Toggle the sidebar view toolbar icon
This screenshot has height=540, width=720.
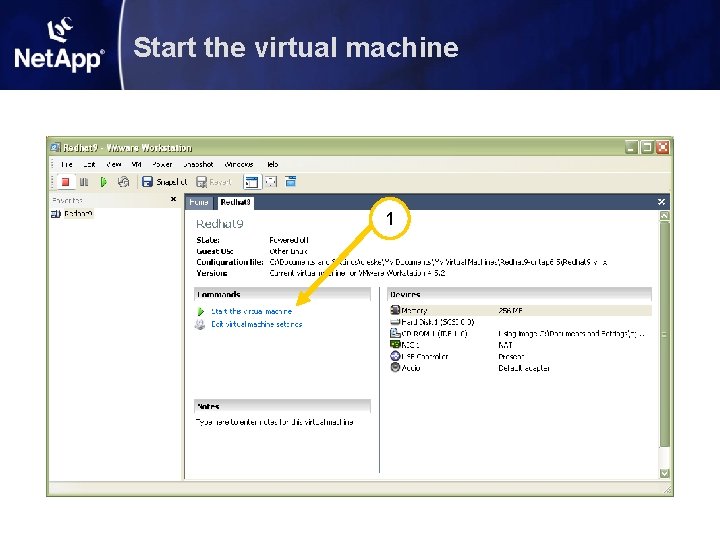point(252,182)
